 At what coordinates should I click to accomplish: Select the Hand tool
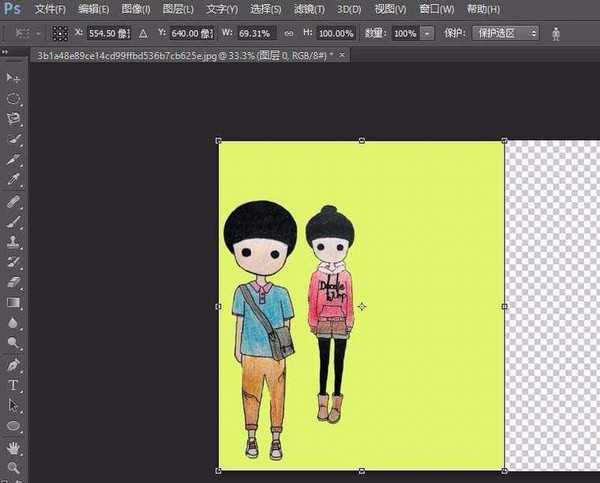click(14, 447)
